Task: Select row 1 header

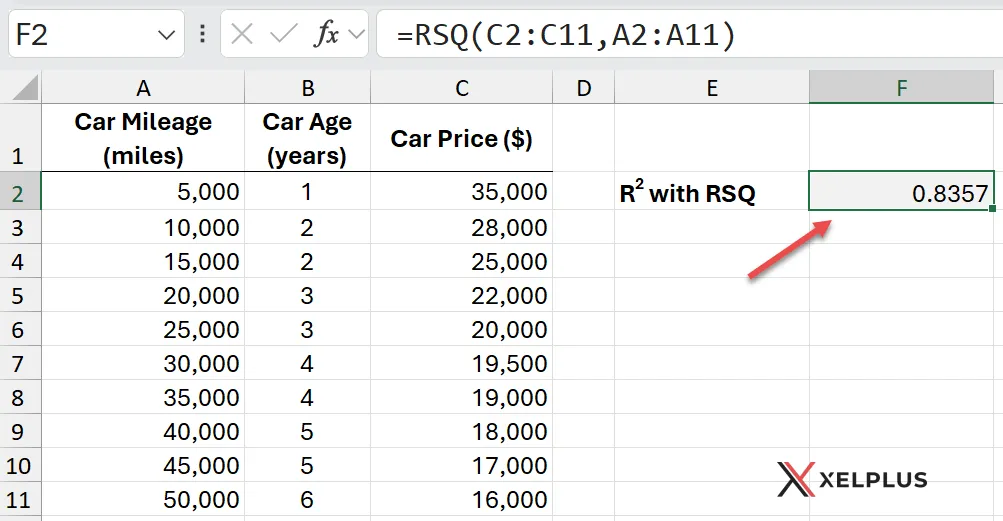Action: (x=20, y=138)
